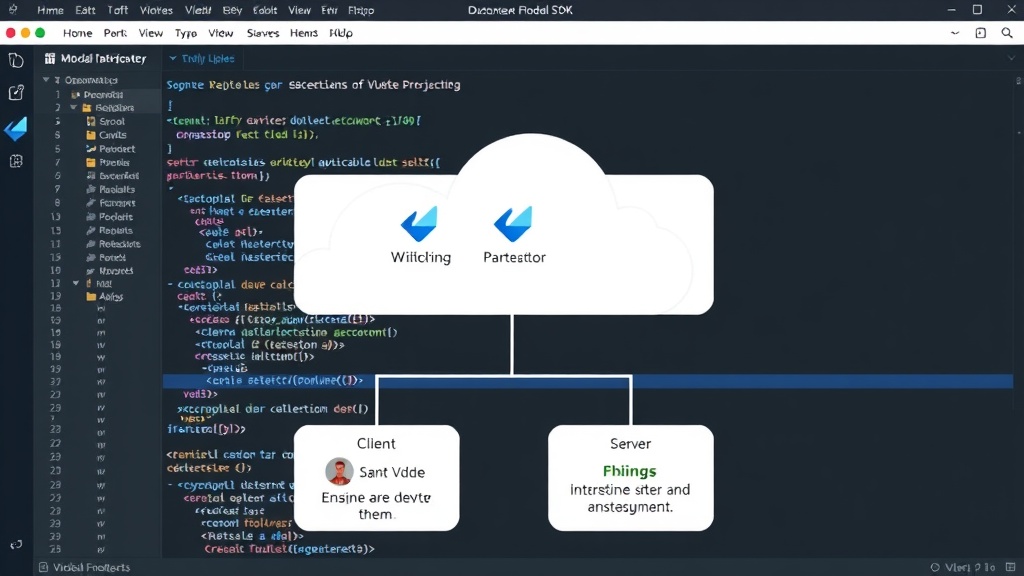Image resolution: width=1024 pixels, height=576 pixels.
Task: Click the icon of the Bxconfied row
Action: [x=91, y=176]
